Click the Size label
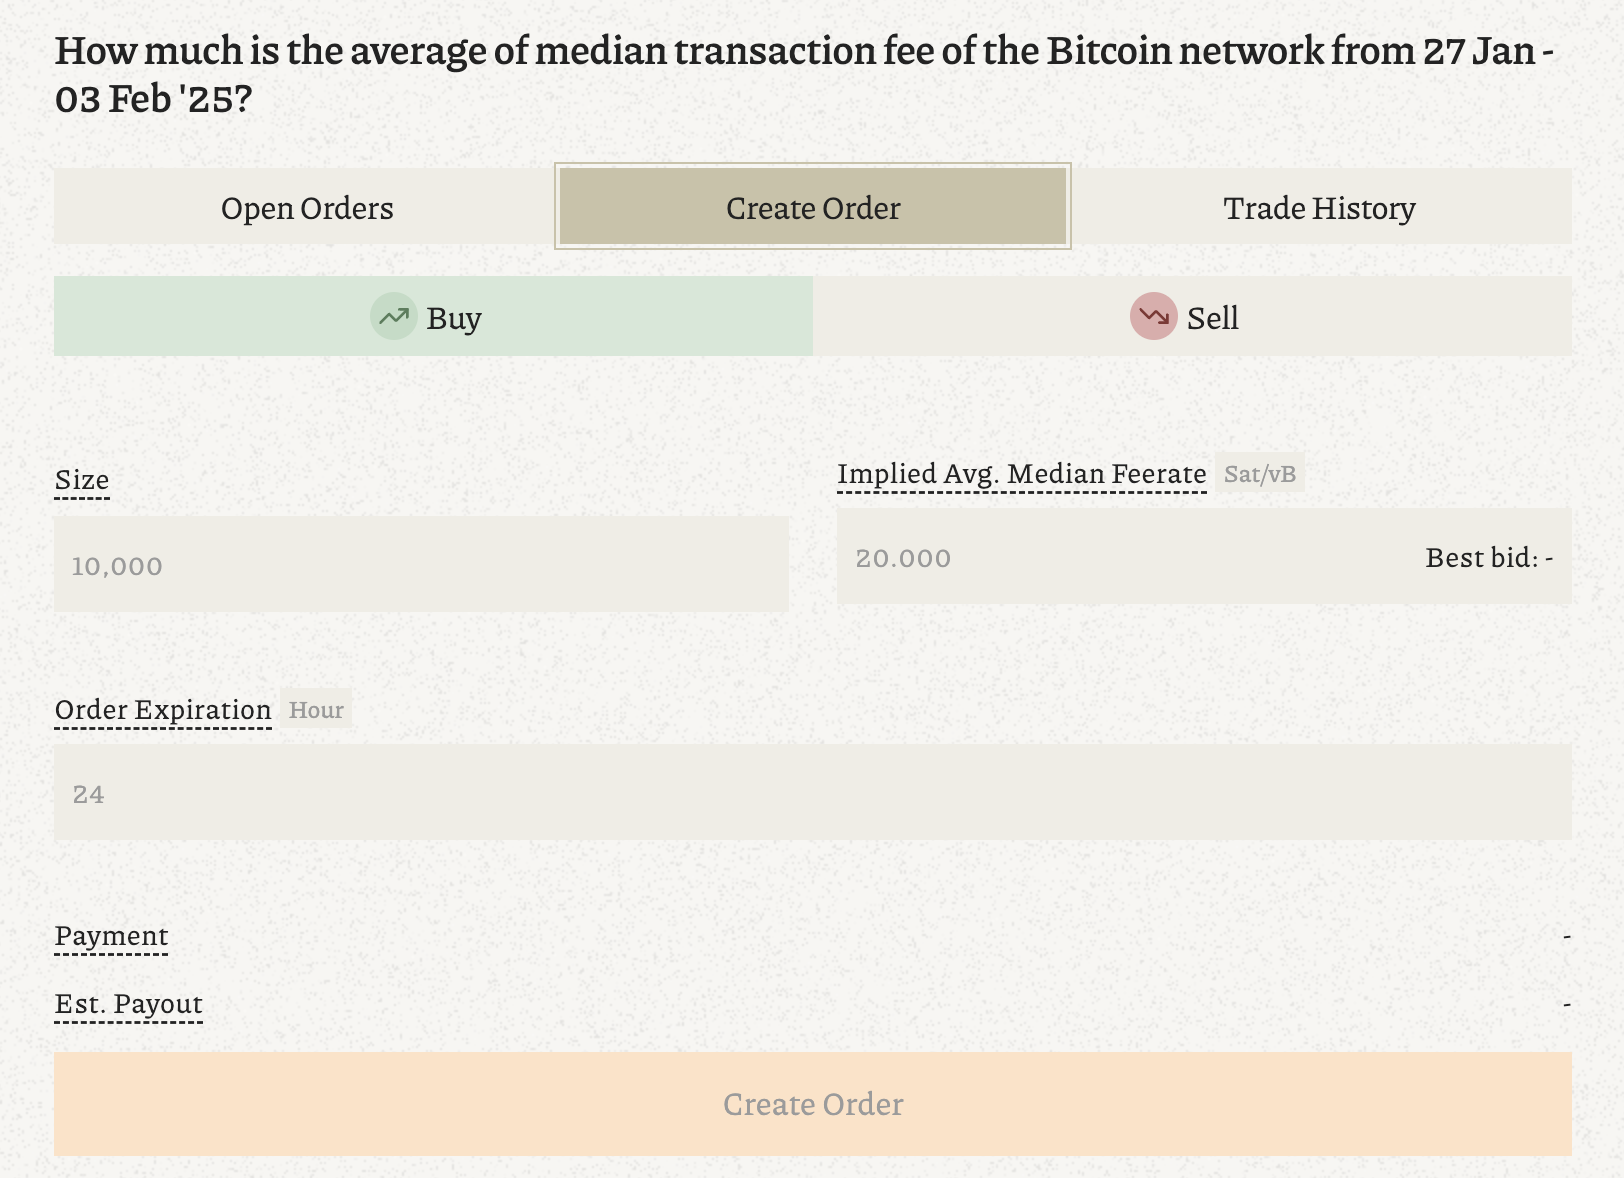The width and height of the screenshot is (1624, 1178). (x=82, y=480)
